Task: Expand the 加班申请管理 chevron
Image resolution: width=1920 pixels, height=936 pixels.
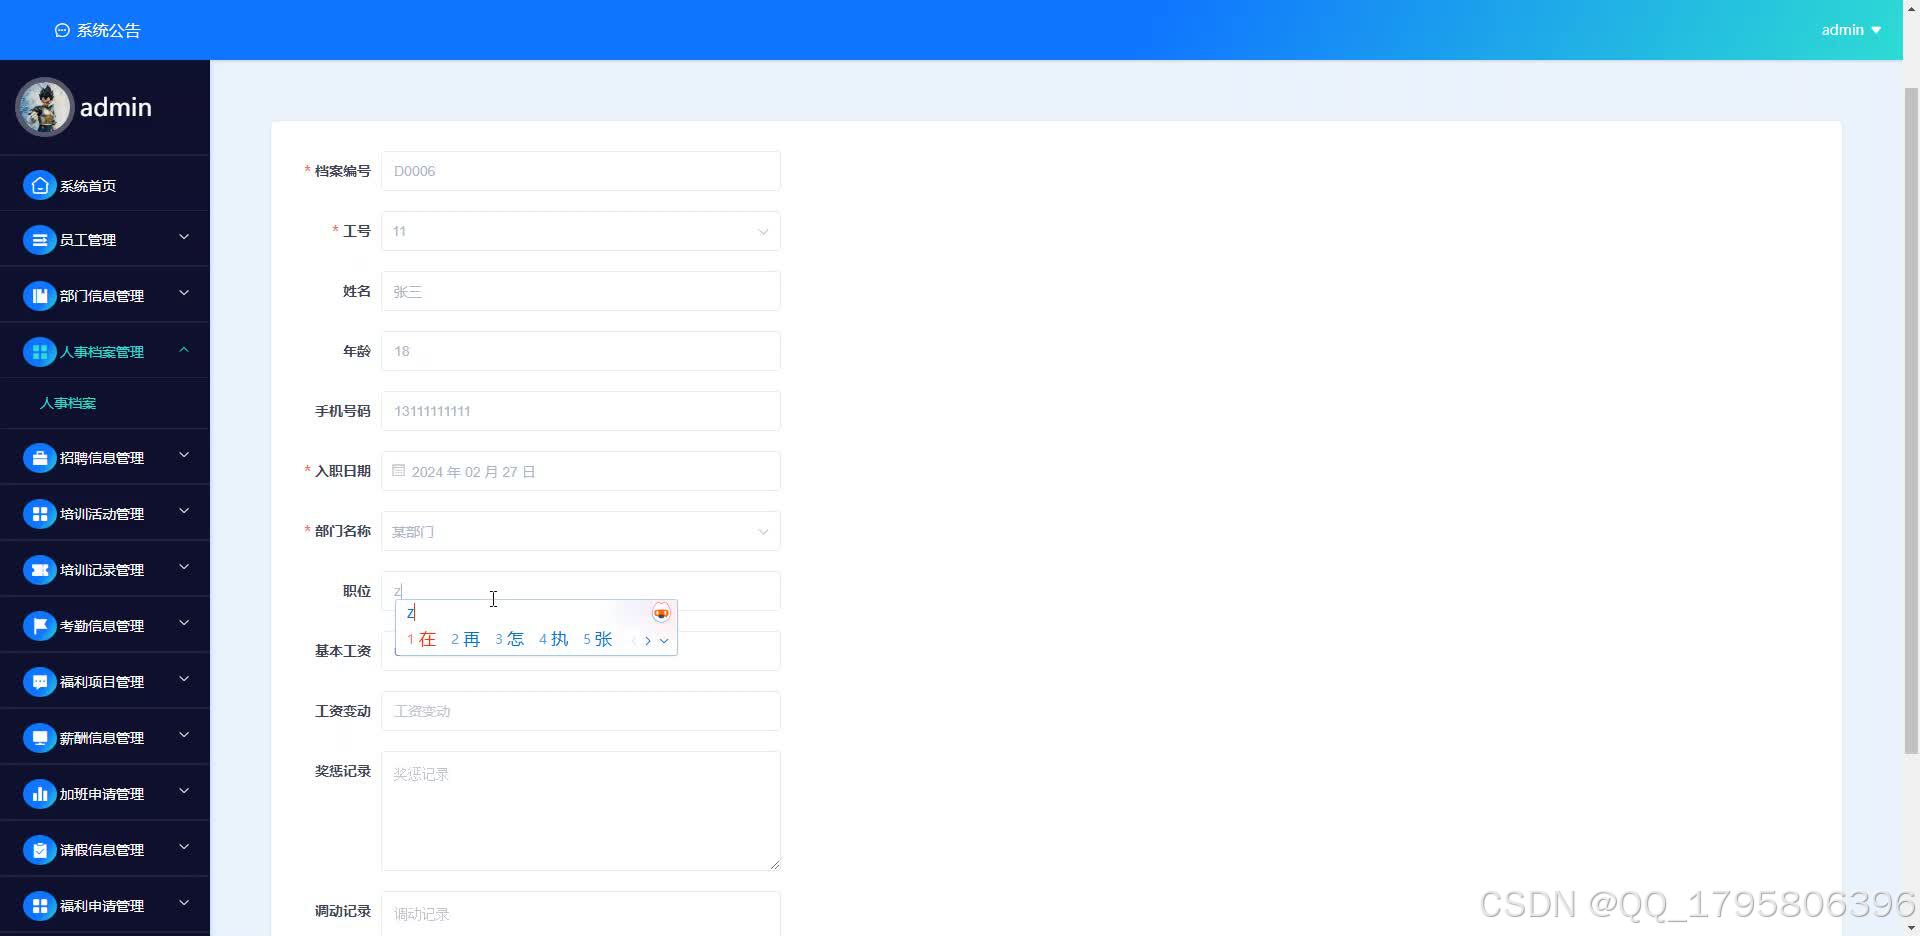Action: (184, 792)
